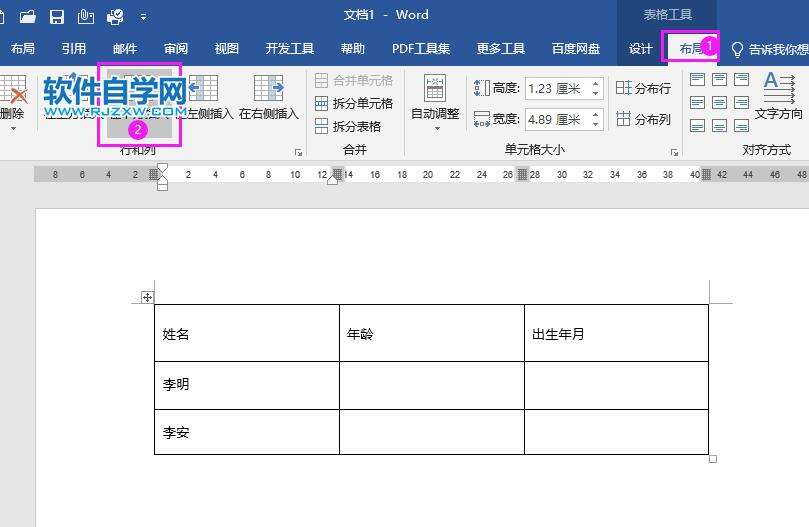Viewport: 809px width, 527px height.
Task: Click the 高度 field showing 1.23 厘米
Action: pos(556,89)
